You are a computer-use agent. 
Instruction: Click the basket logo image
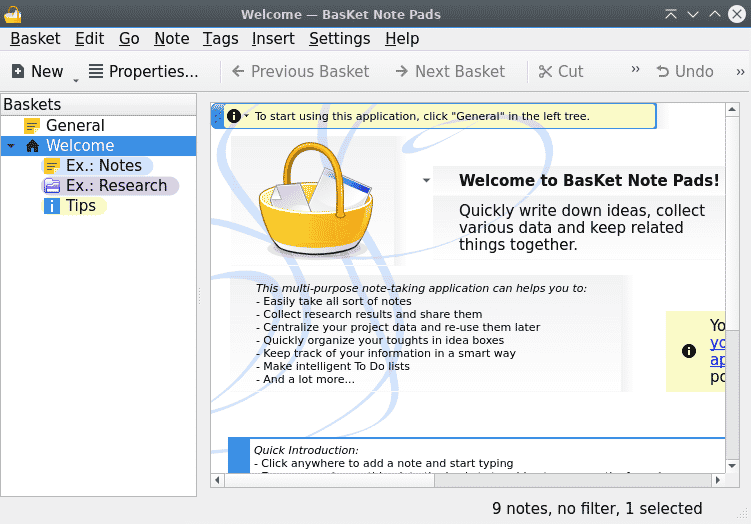tap(316, 199)
